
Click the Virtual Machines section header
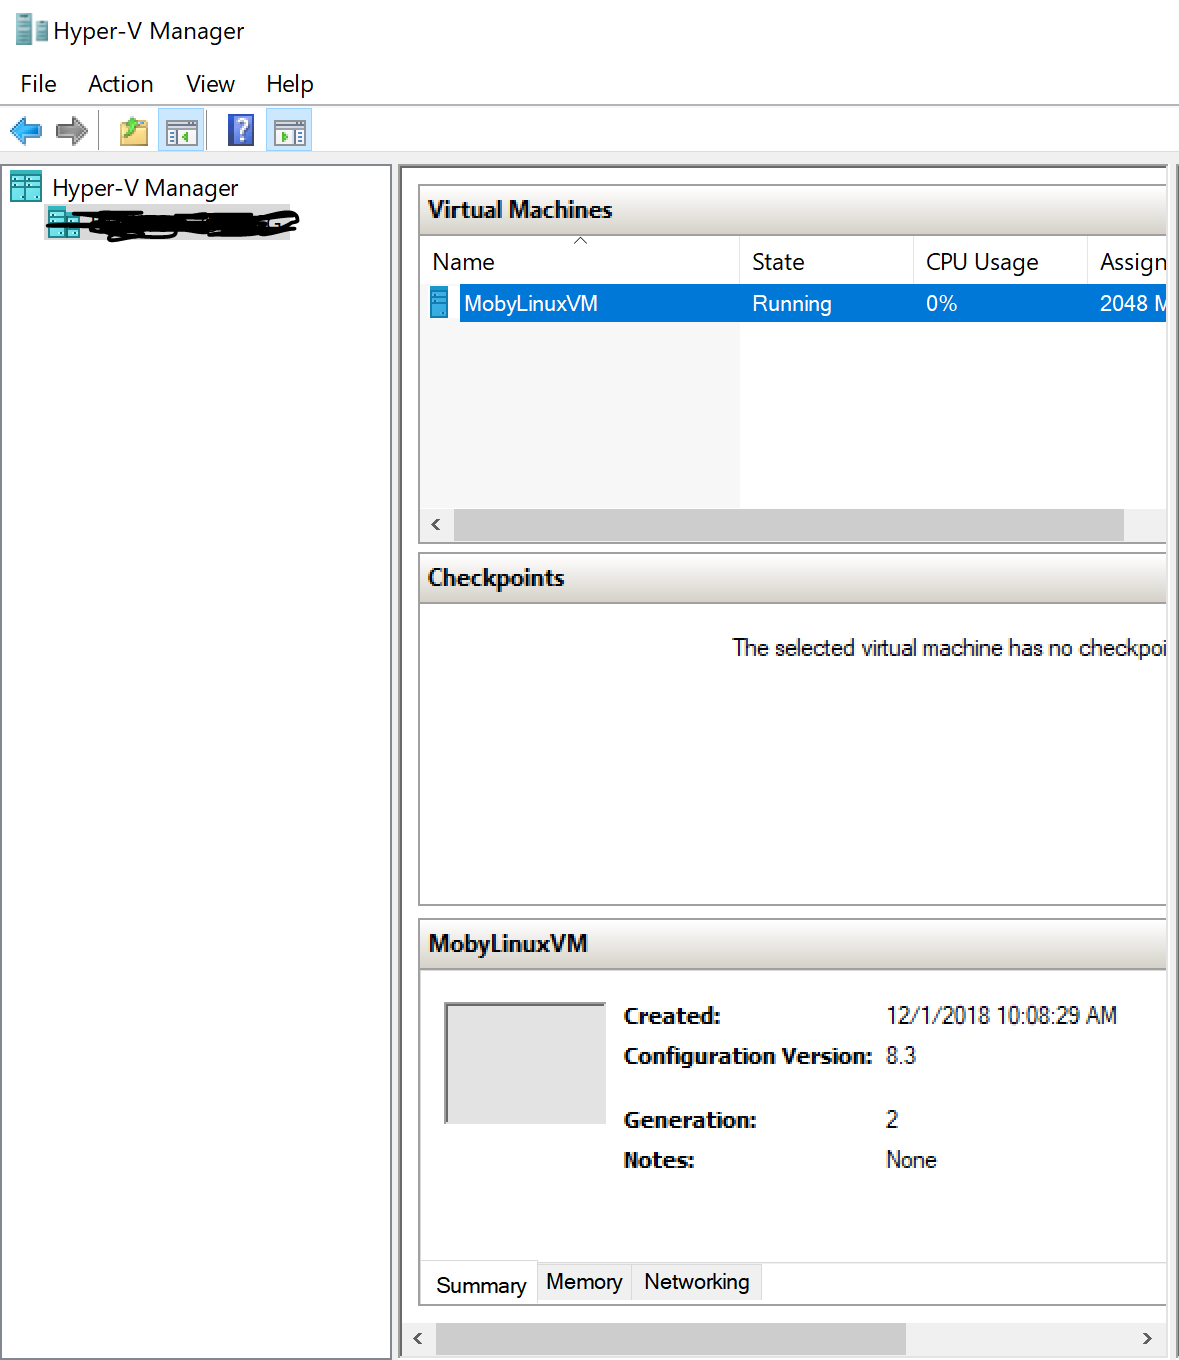pyautogui.click(x=793, y=210)
